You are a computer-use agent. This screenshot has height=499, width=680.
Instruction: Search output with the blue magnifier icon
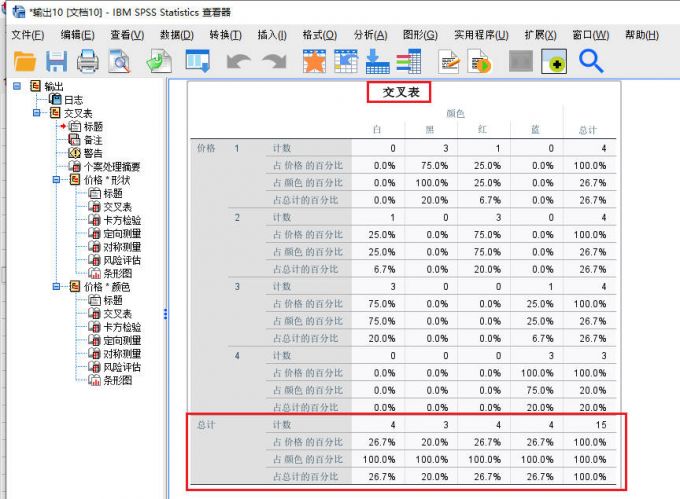[x=591, y=61]
